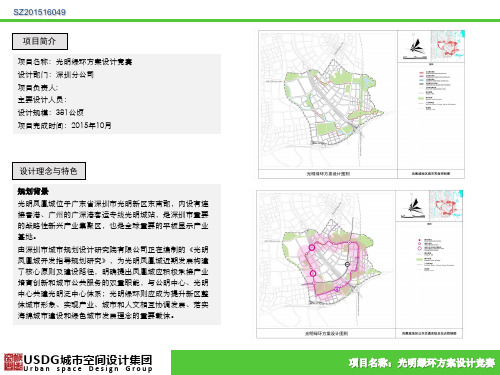The image size is (500, 375).
Task: Click the lower map with the pink ring
Action: point(326,259)
